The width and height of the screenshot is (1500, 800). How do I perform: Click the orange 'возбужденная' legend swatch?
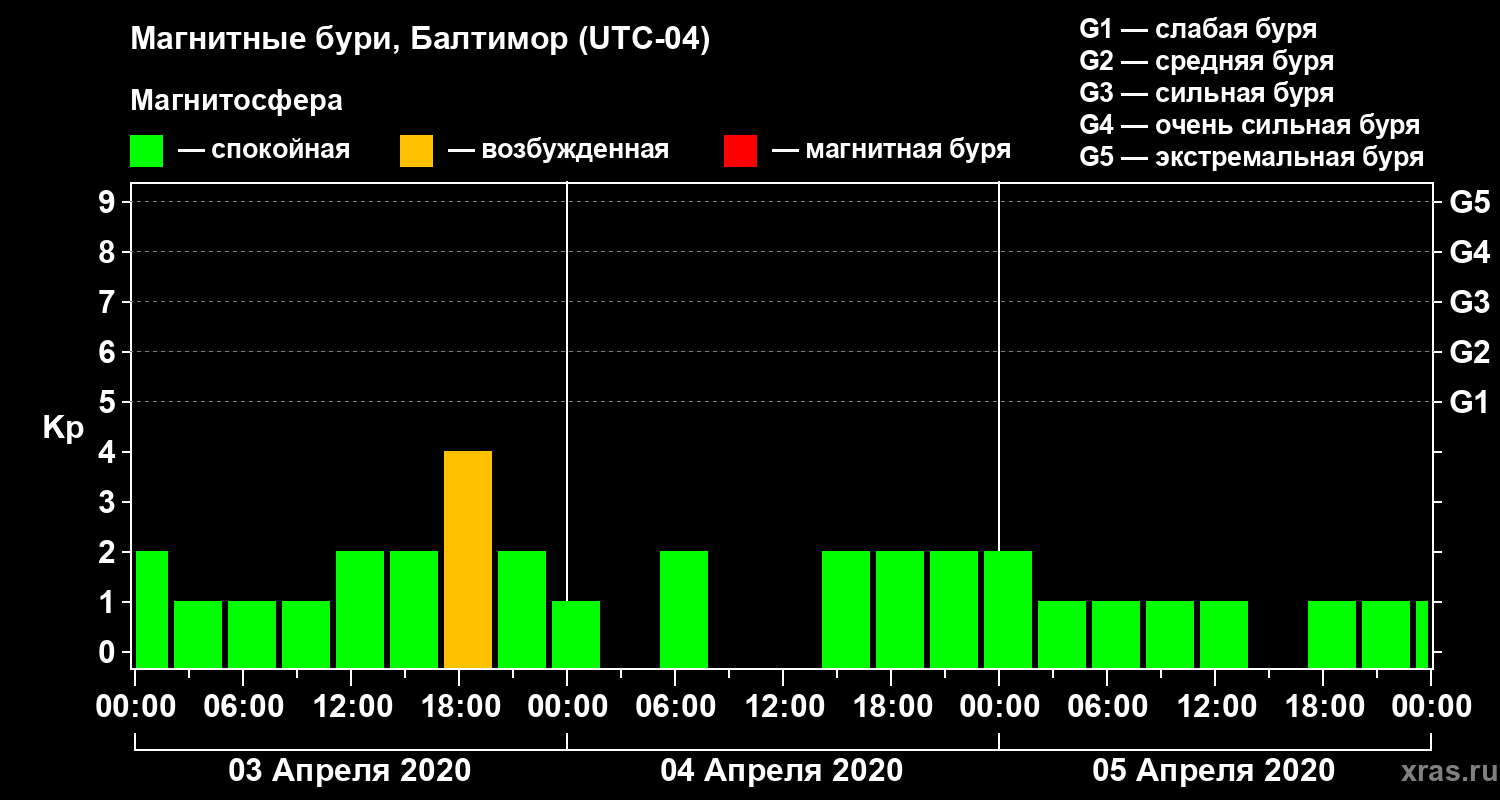point(416,150)
